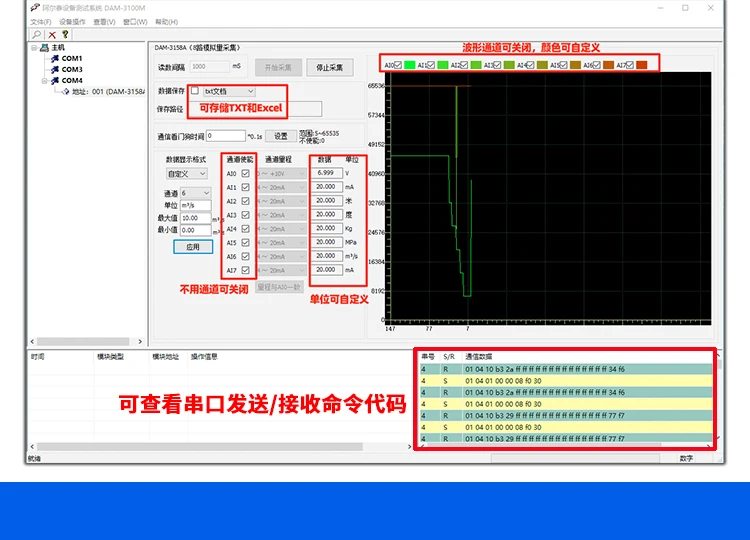
Task: Click the 应用 apply button
Action: [193, 247]
